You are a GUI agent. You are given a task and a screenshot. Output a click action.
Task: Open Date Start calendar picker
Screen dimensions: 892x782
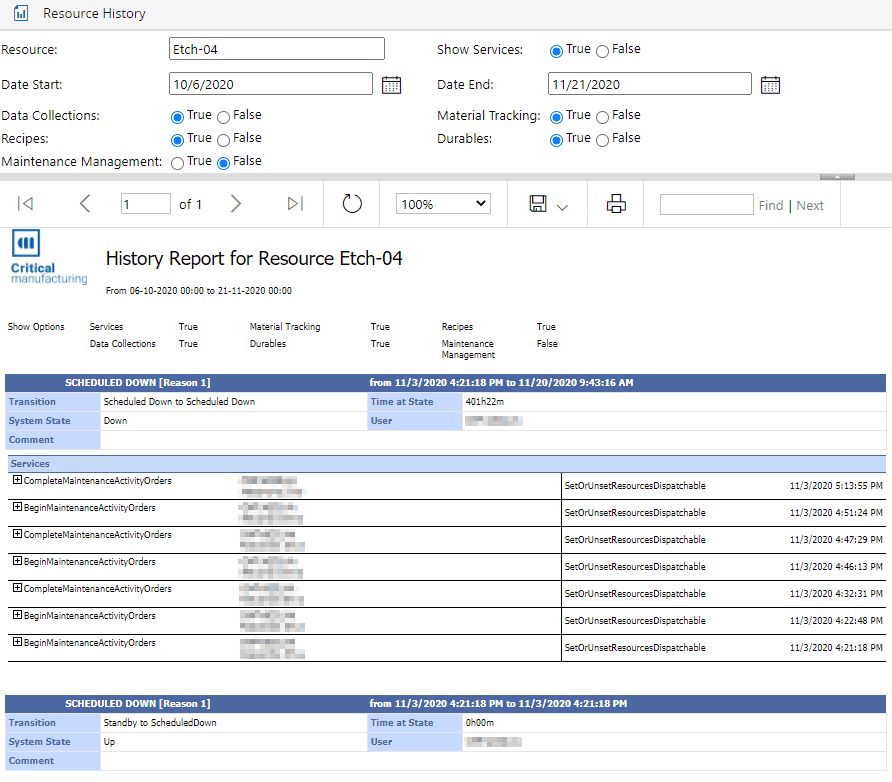point(391,85)
